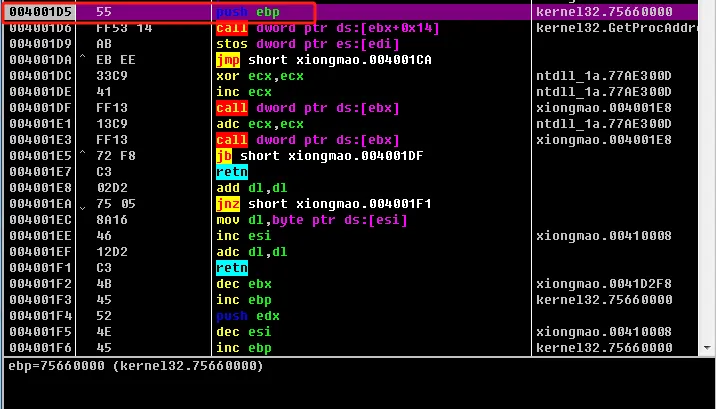
Task: Click address 004001DA in the address column
Action: pyautogui.click(x=41, y=60)
